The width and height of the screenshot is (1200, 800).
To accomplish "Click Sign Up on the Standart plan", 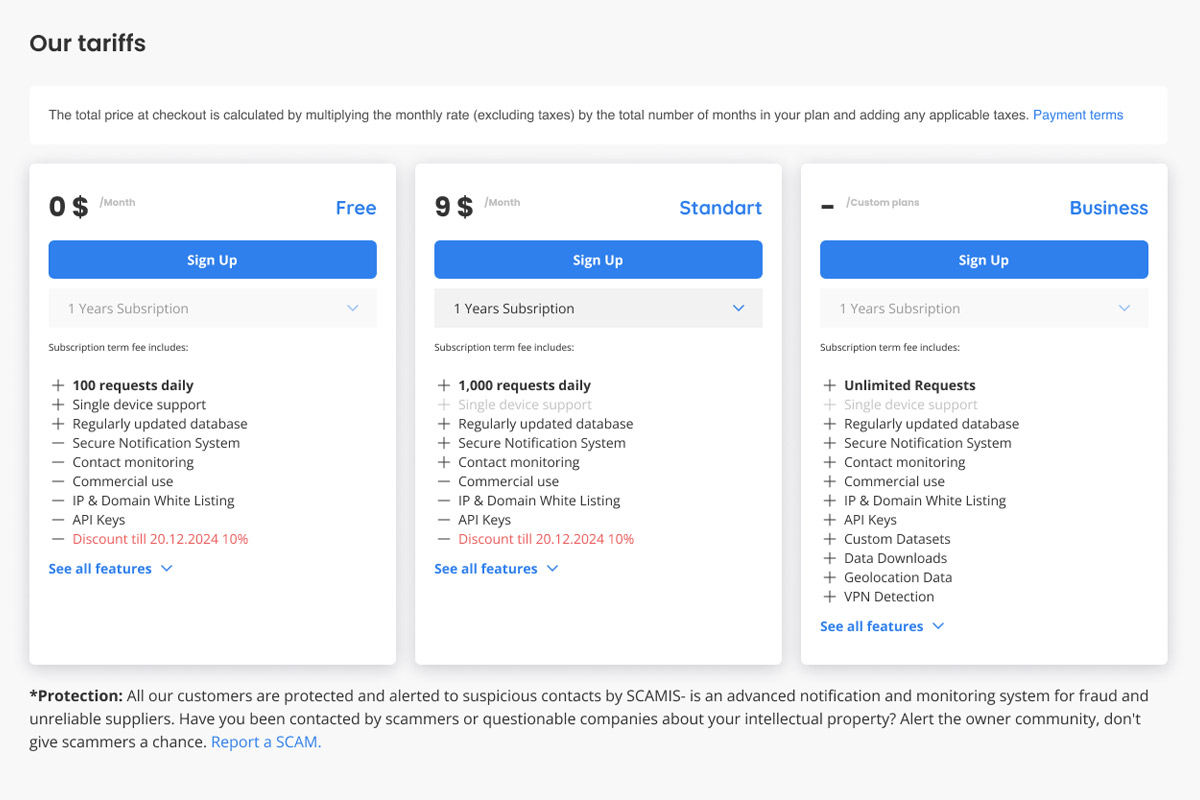I will pos(598,260).
